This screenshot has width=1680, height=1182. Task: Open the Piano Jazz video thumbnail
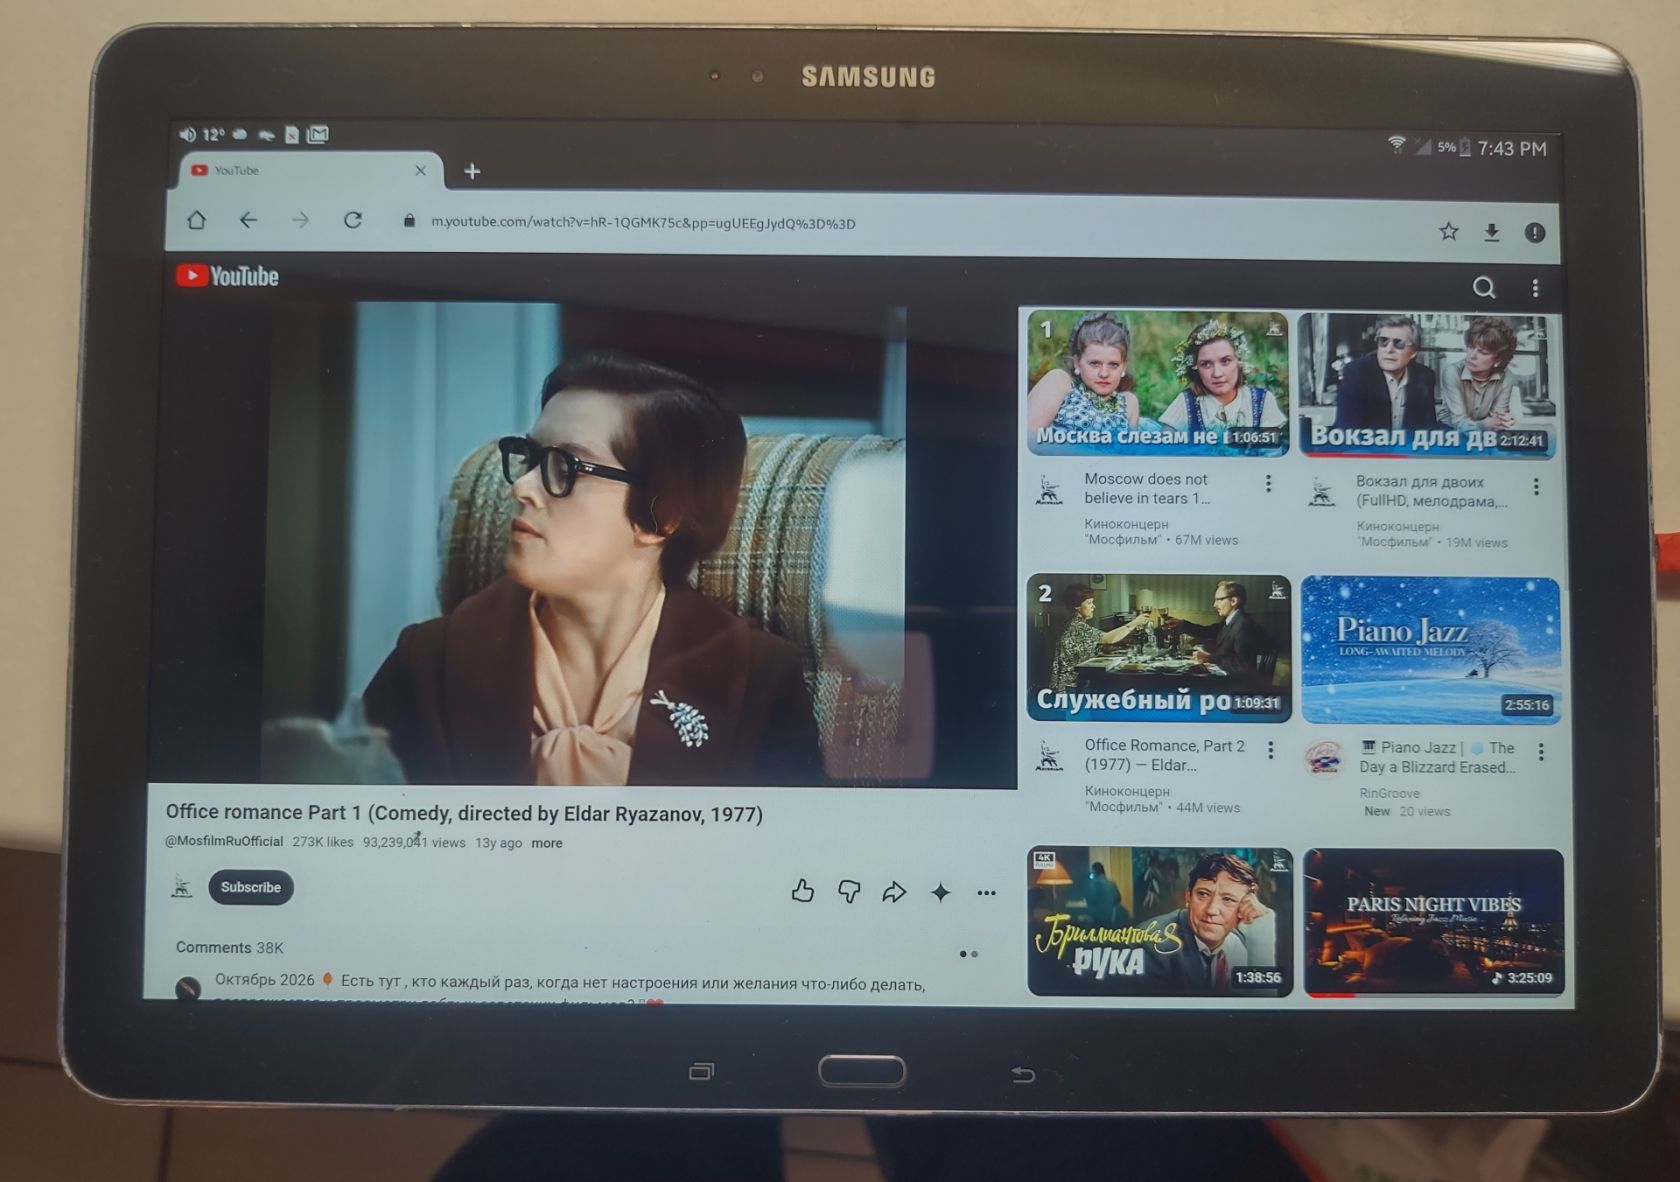point(1431,650)
